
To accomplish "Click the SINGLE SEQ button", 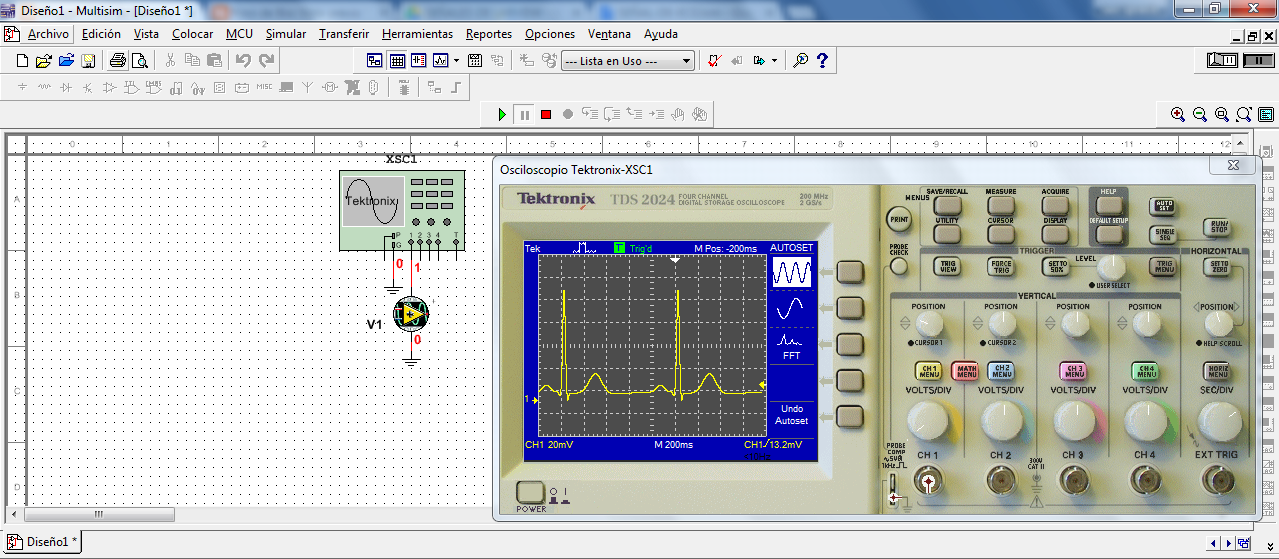I will (1164, 234).
